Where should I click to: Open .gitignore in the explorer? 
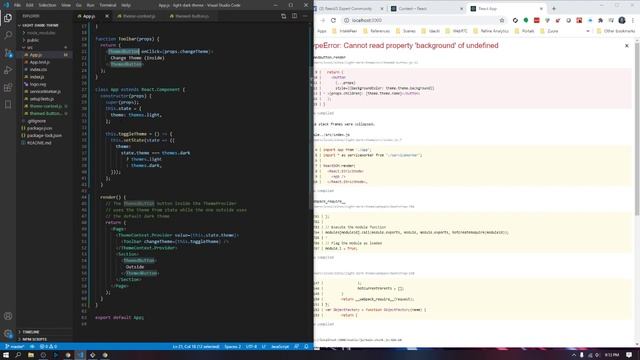click(36, 121)
